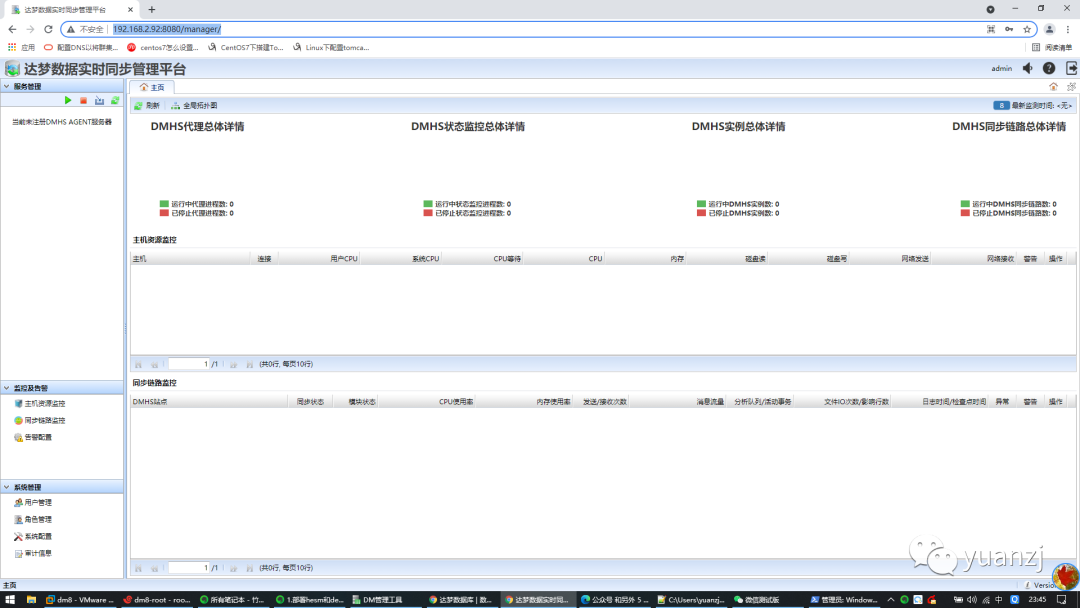Log out using the exit icon
Viewport: 1080px width, 608px height.
[1071, 68]
